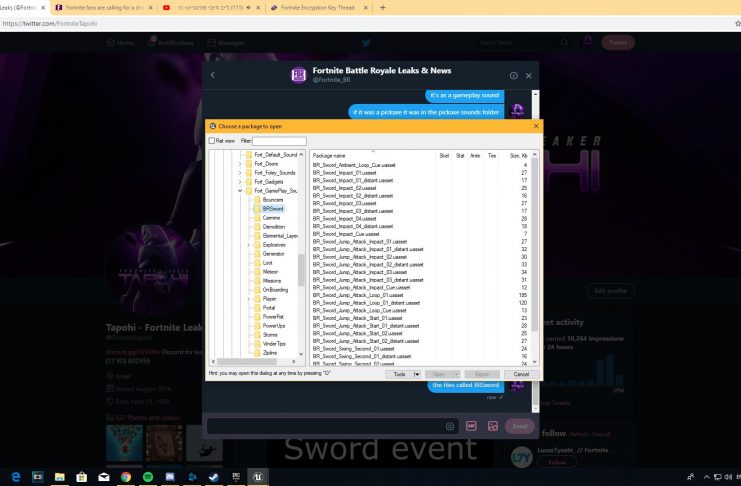Click the Meteor folder icon

click(257, 271)
